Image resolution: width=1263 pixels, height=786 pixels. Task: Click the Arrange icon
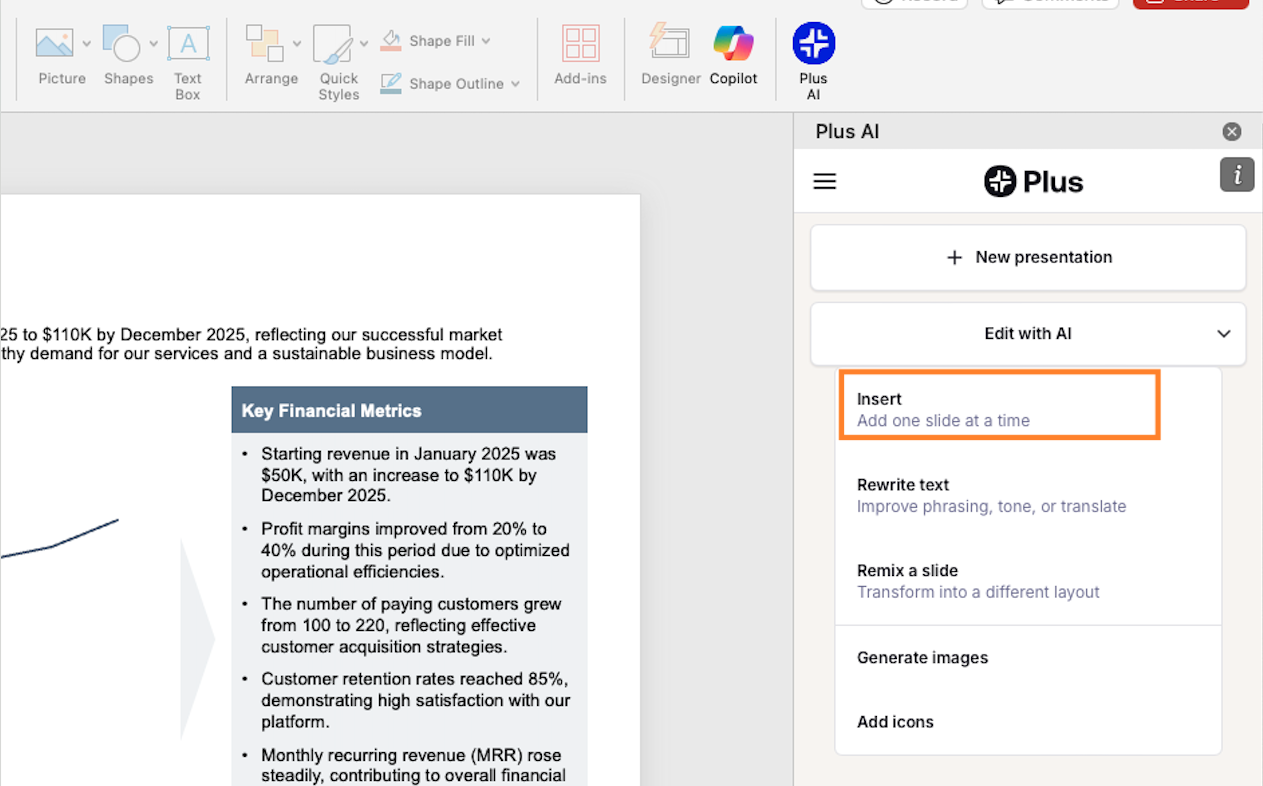point(265,43)
